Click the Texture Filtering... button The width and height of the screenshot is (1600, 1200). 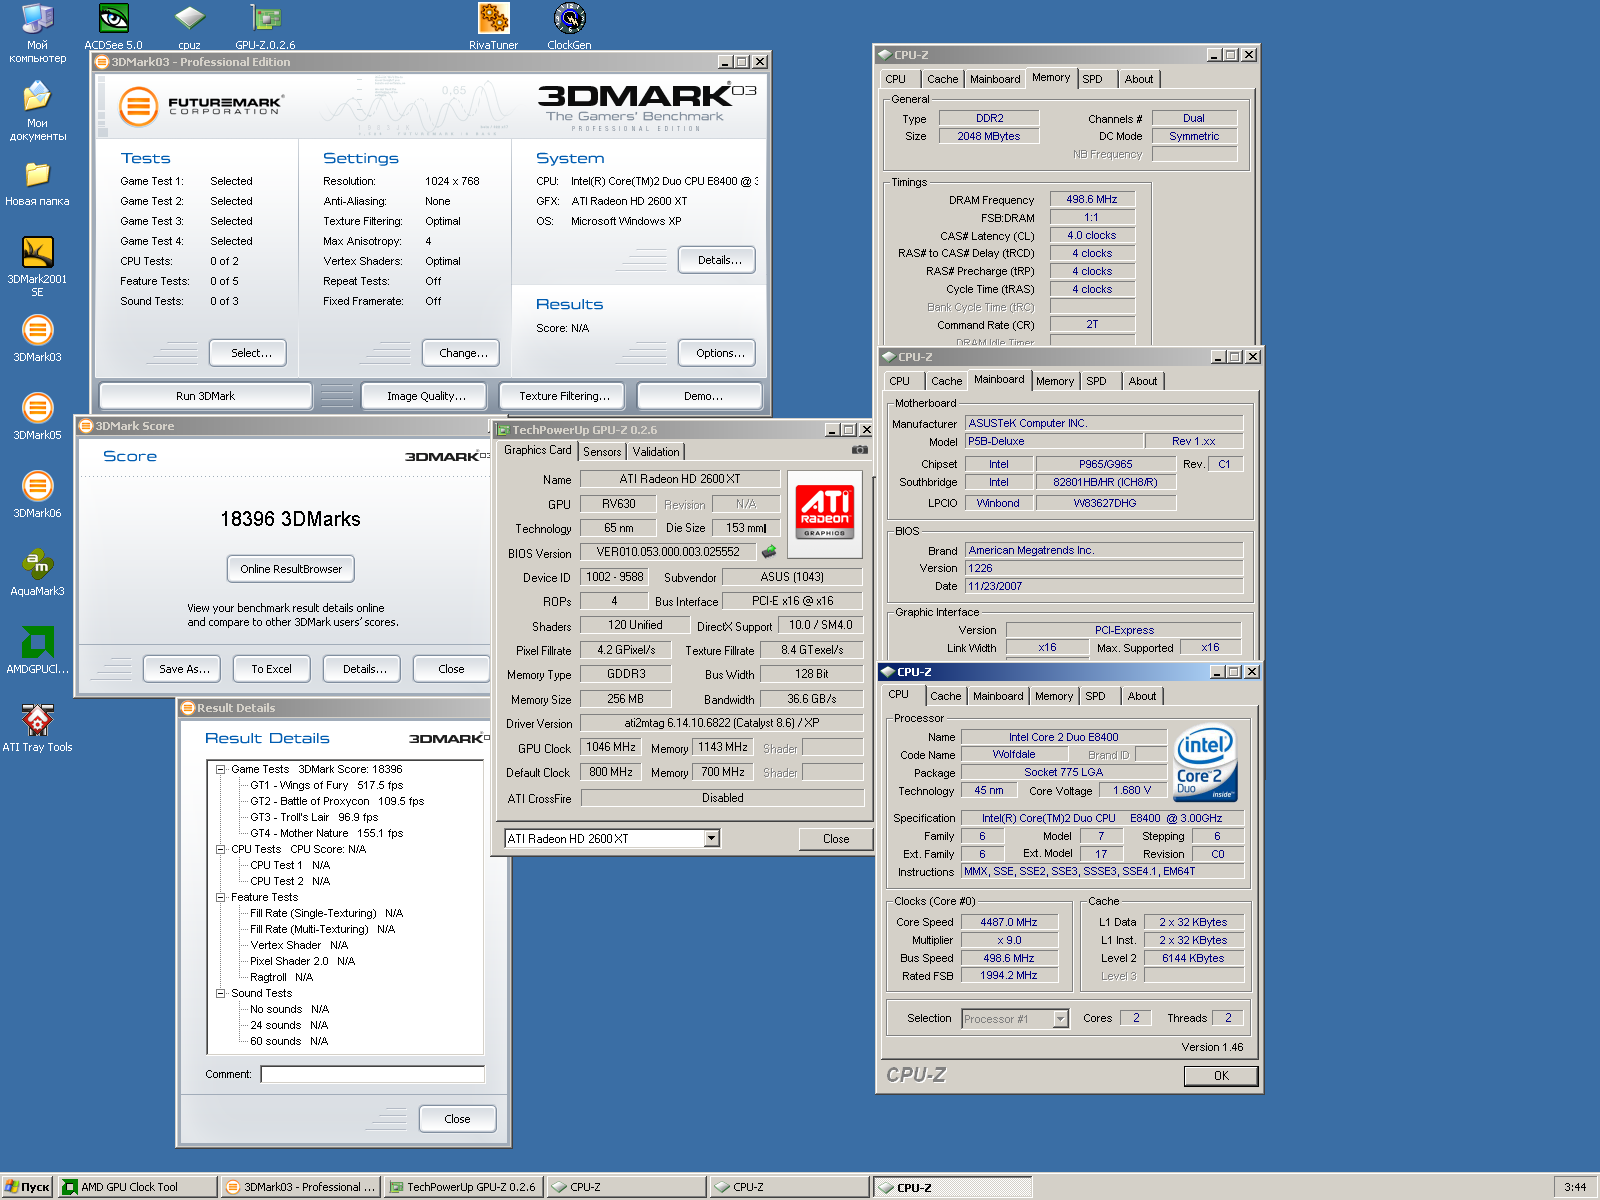point(564,396)
